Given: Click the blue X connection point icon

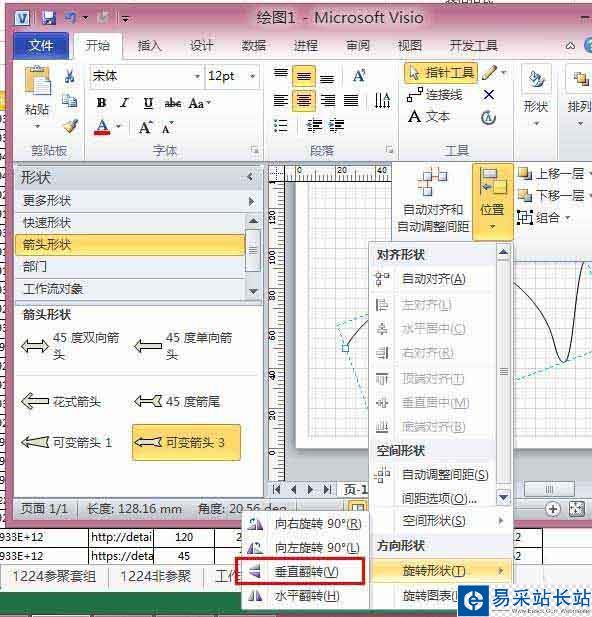Looking at the screenshot, I should coord(489,95).
